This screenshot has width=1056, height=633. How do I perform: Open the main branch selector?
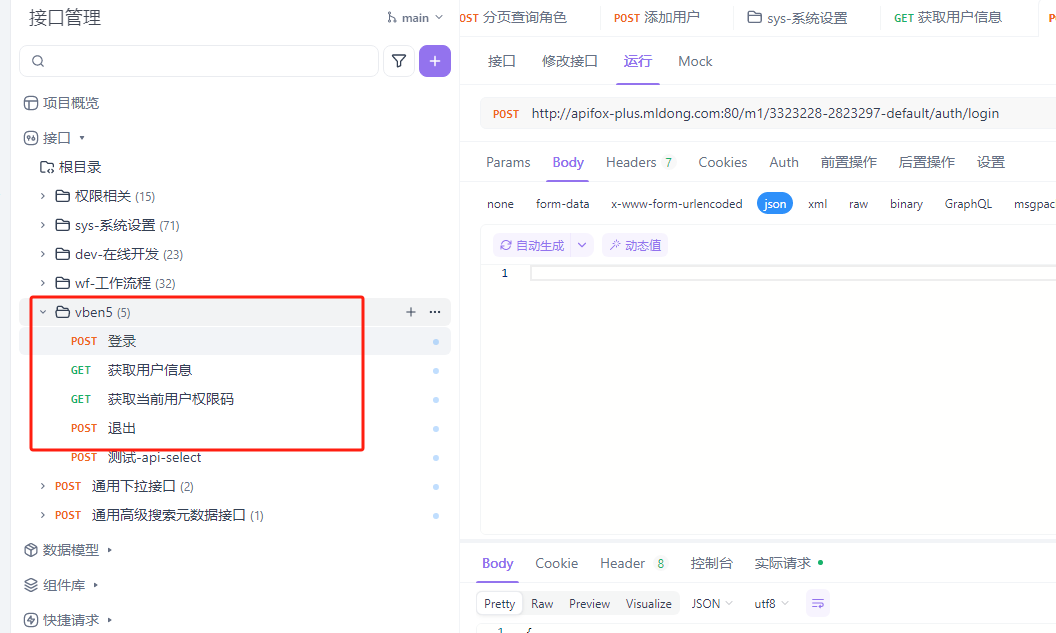pyautogui.click(x=415, y=18)
